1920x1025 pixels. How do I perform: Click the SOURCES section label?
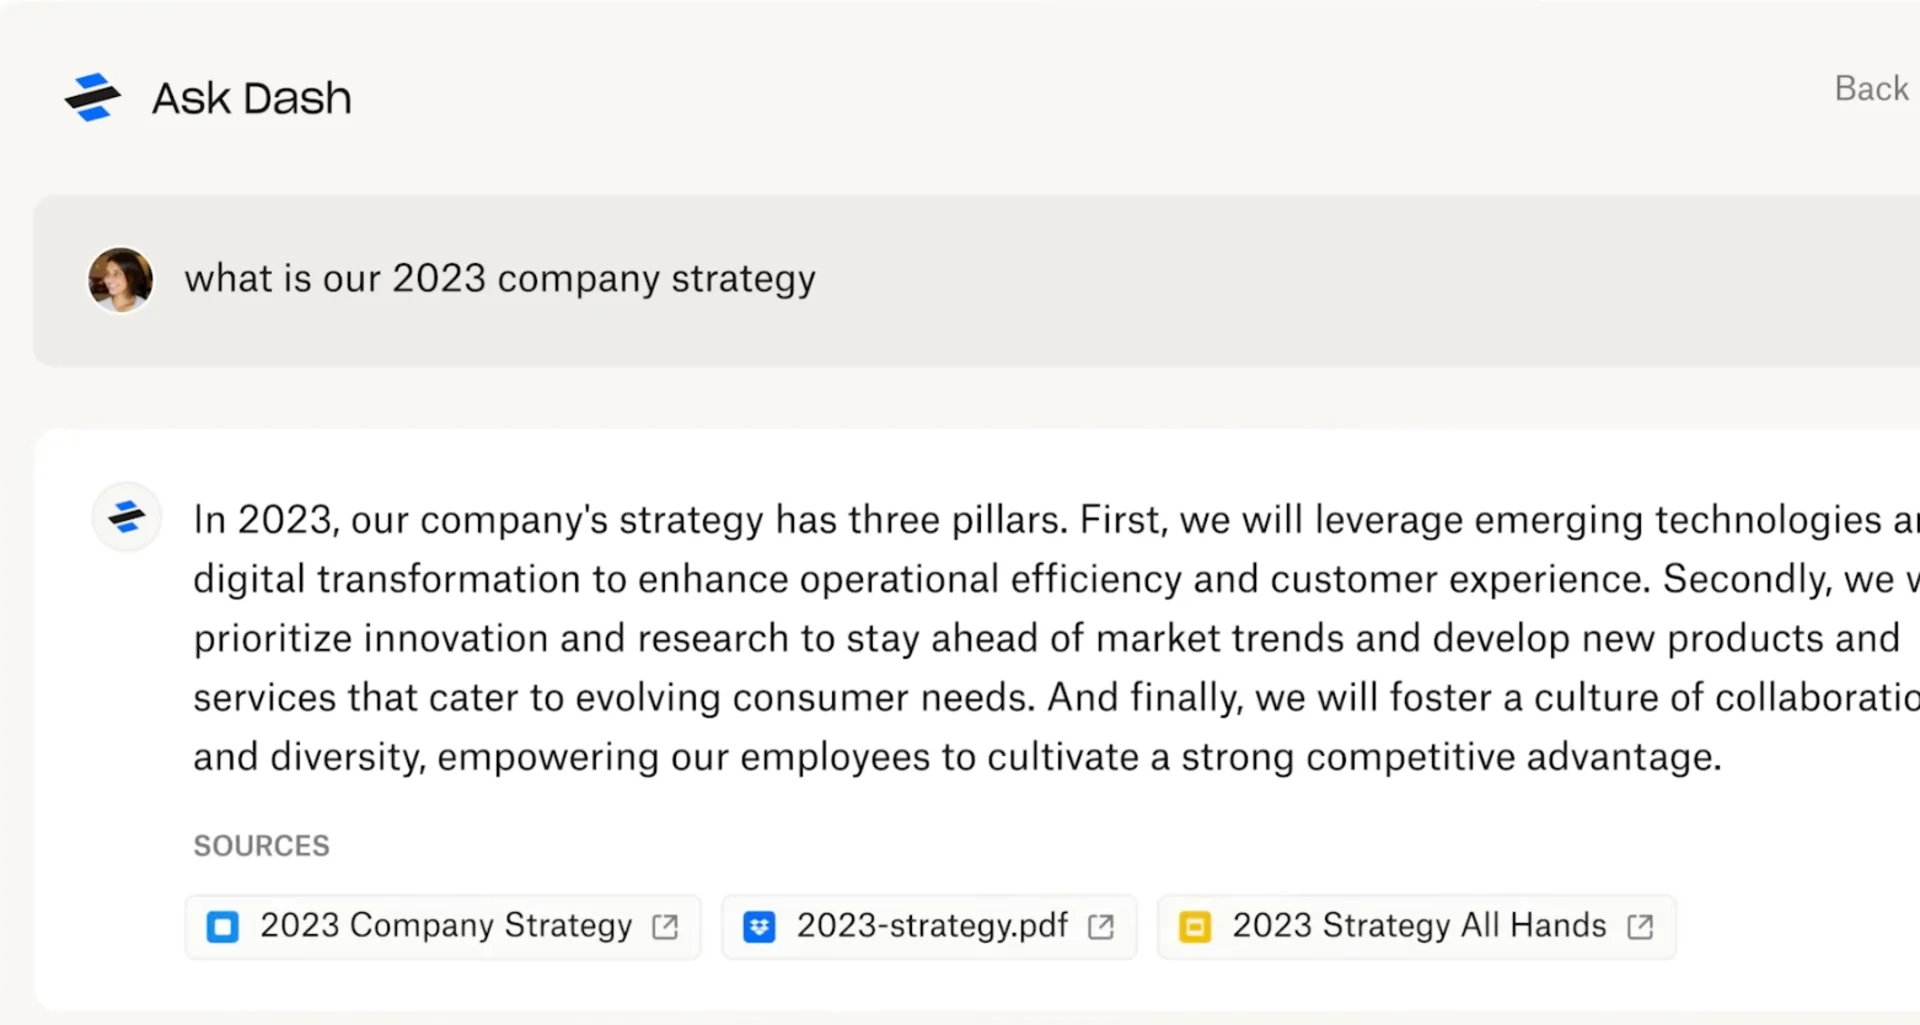261,846
